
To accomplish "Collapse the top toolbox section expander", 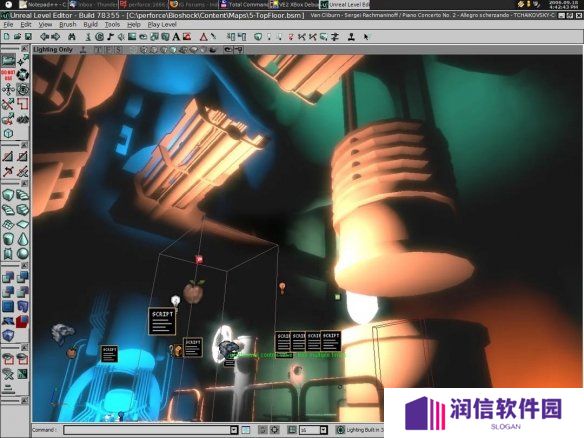I will [x=25, y=49].
